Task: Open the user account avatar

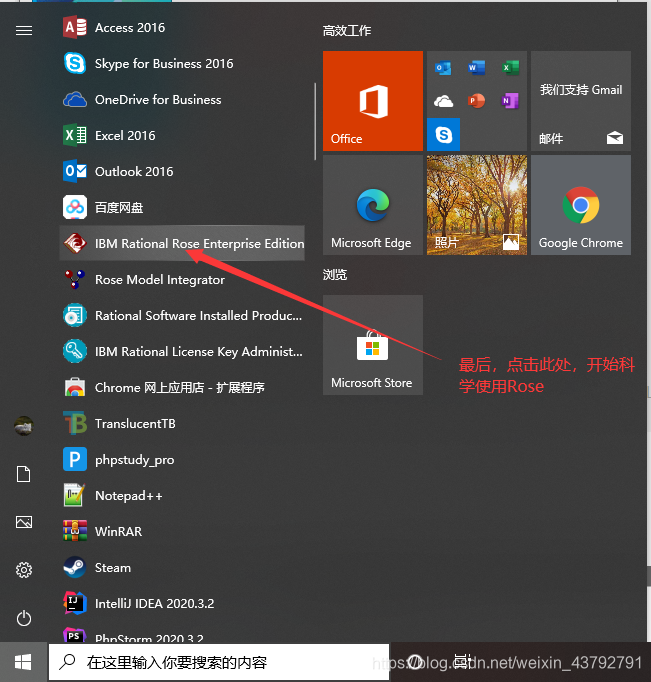Action: tap(24, 426)
